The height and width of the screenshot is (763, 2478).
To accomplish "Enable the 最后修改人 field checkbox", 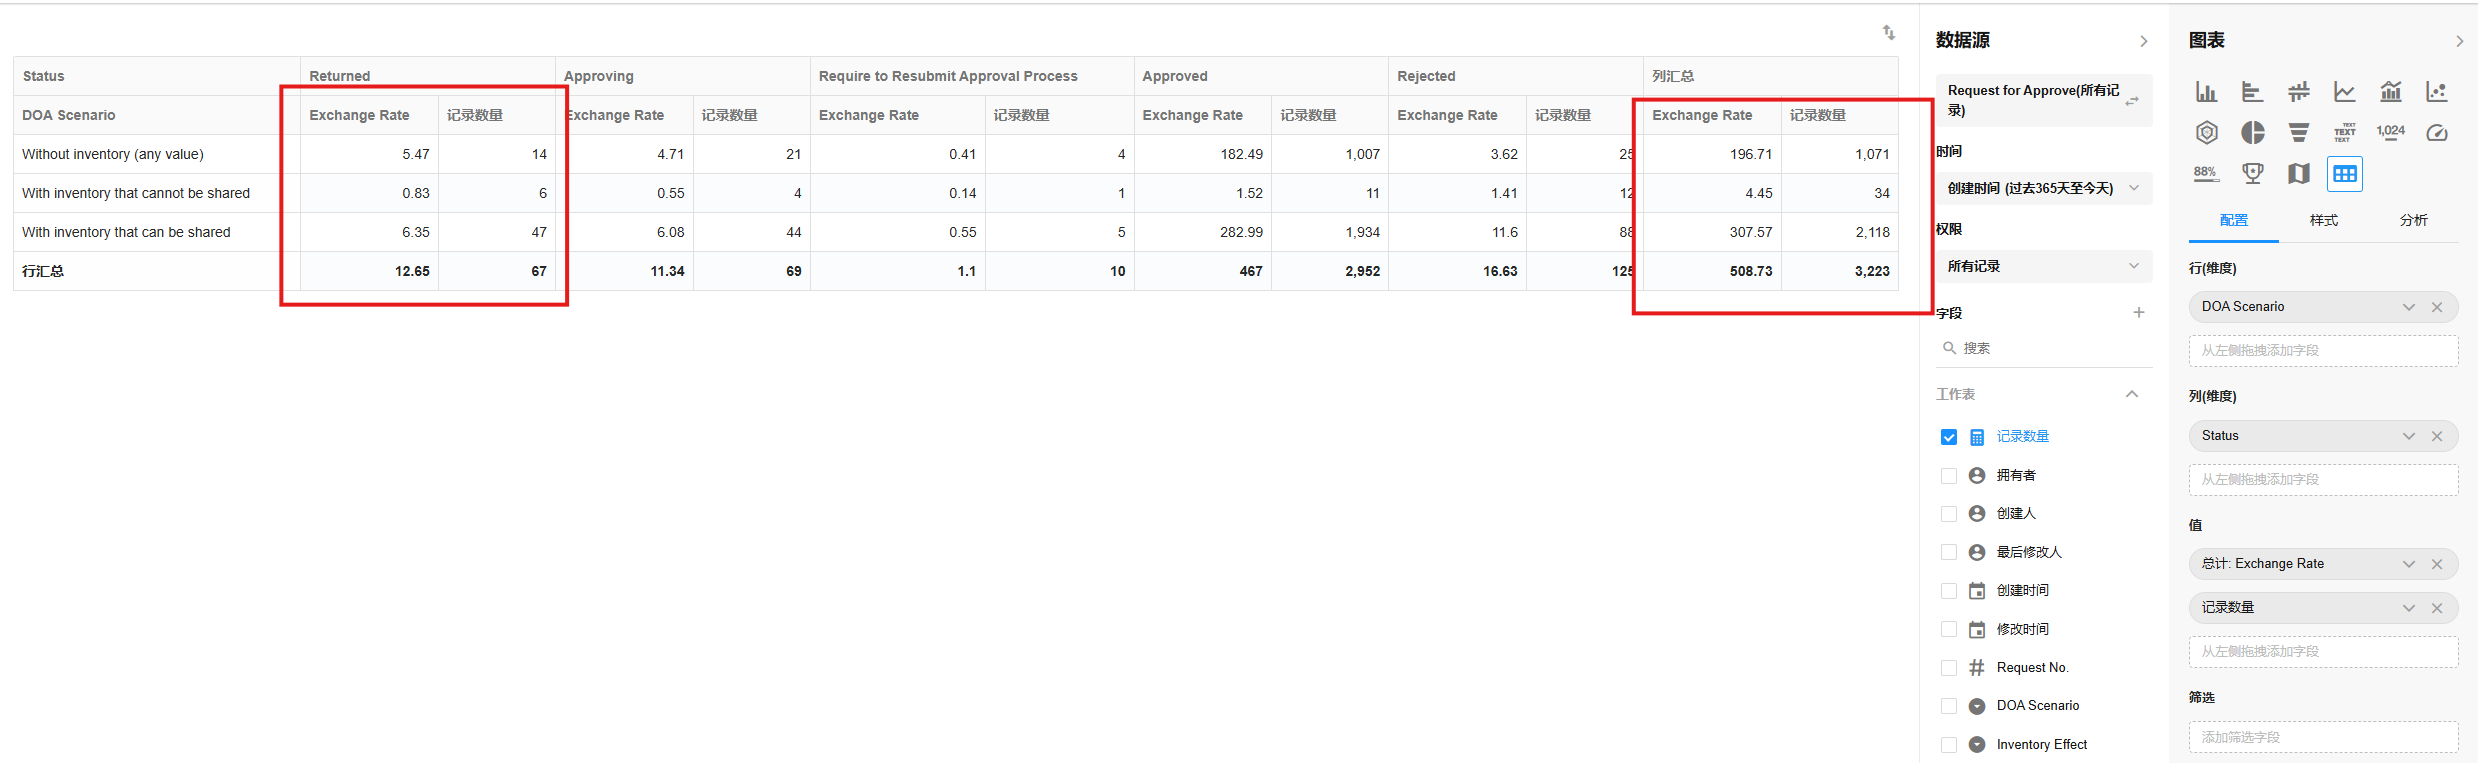I will [x=1949, y=552].
